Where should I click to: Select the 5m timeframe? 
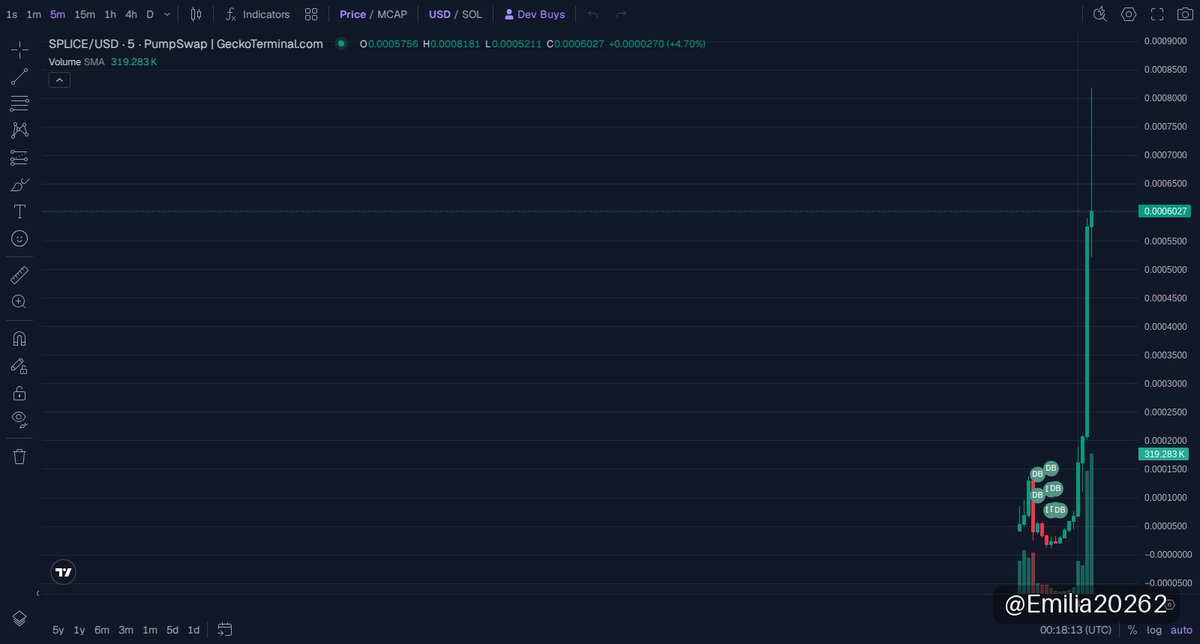pyautogui.click(x=58, y=15)
